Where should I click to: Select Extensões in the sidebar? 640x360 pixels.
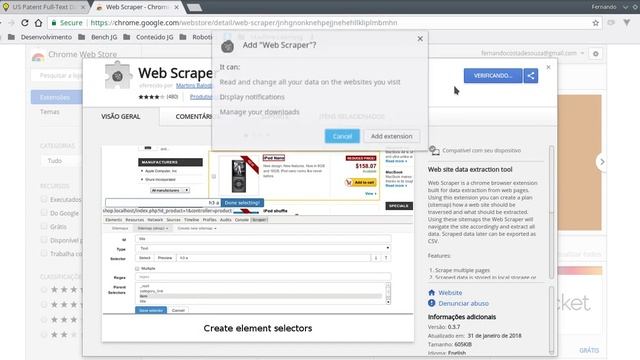point(56,97)
